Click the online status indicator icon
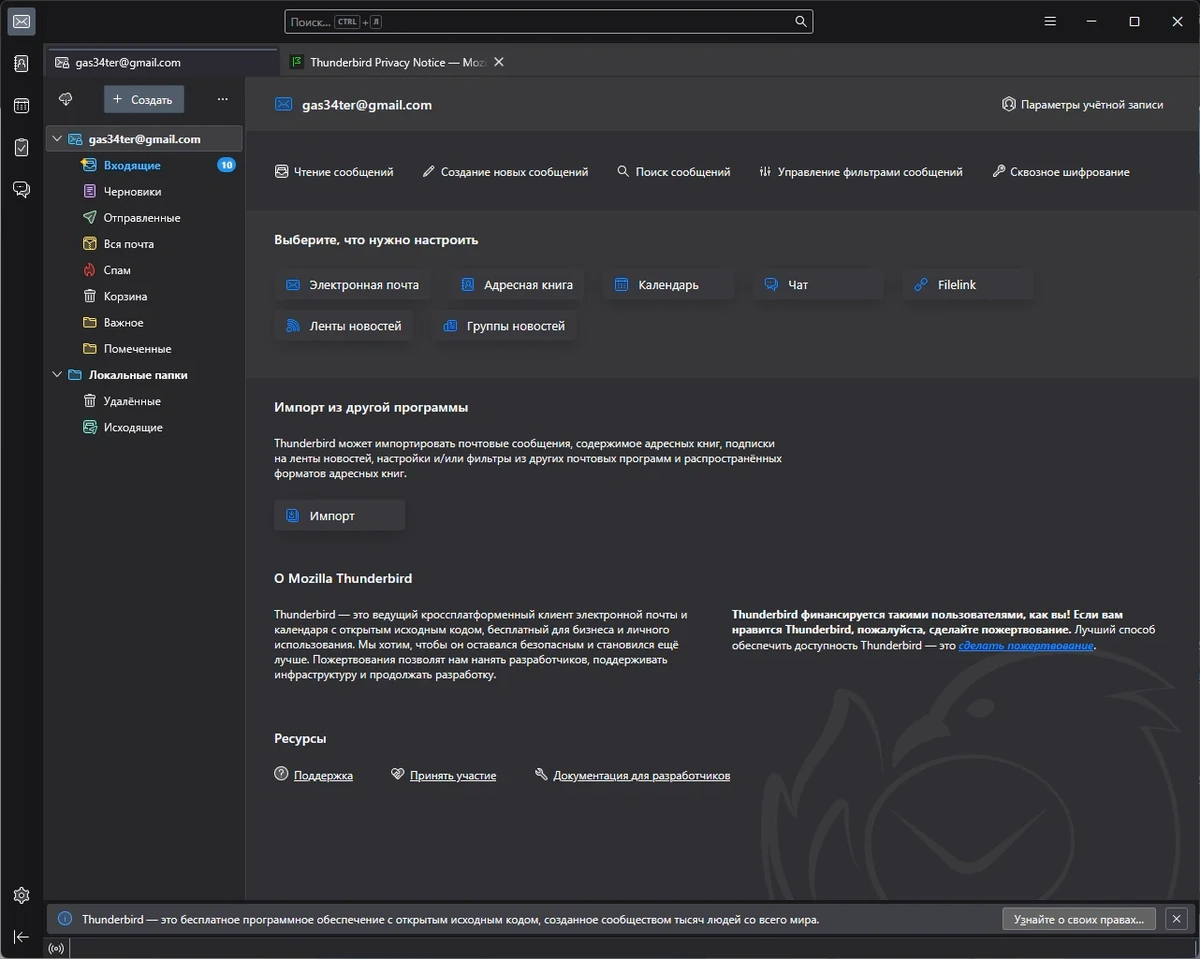The height and width of the screenshot is (959, 1200). tap(56, 947)
